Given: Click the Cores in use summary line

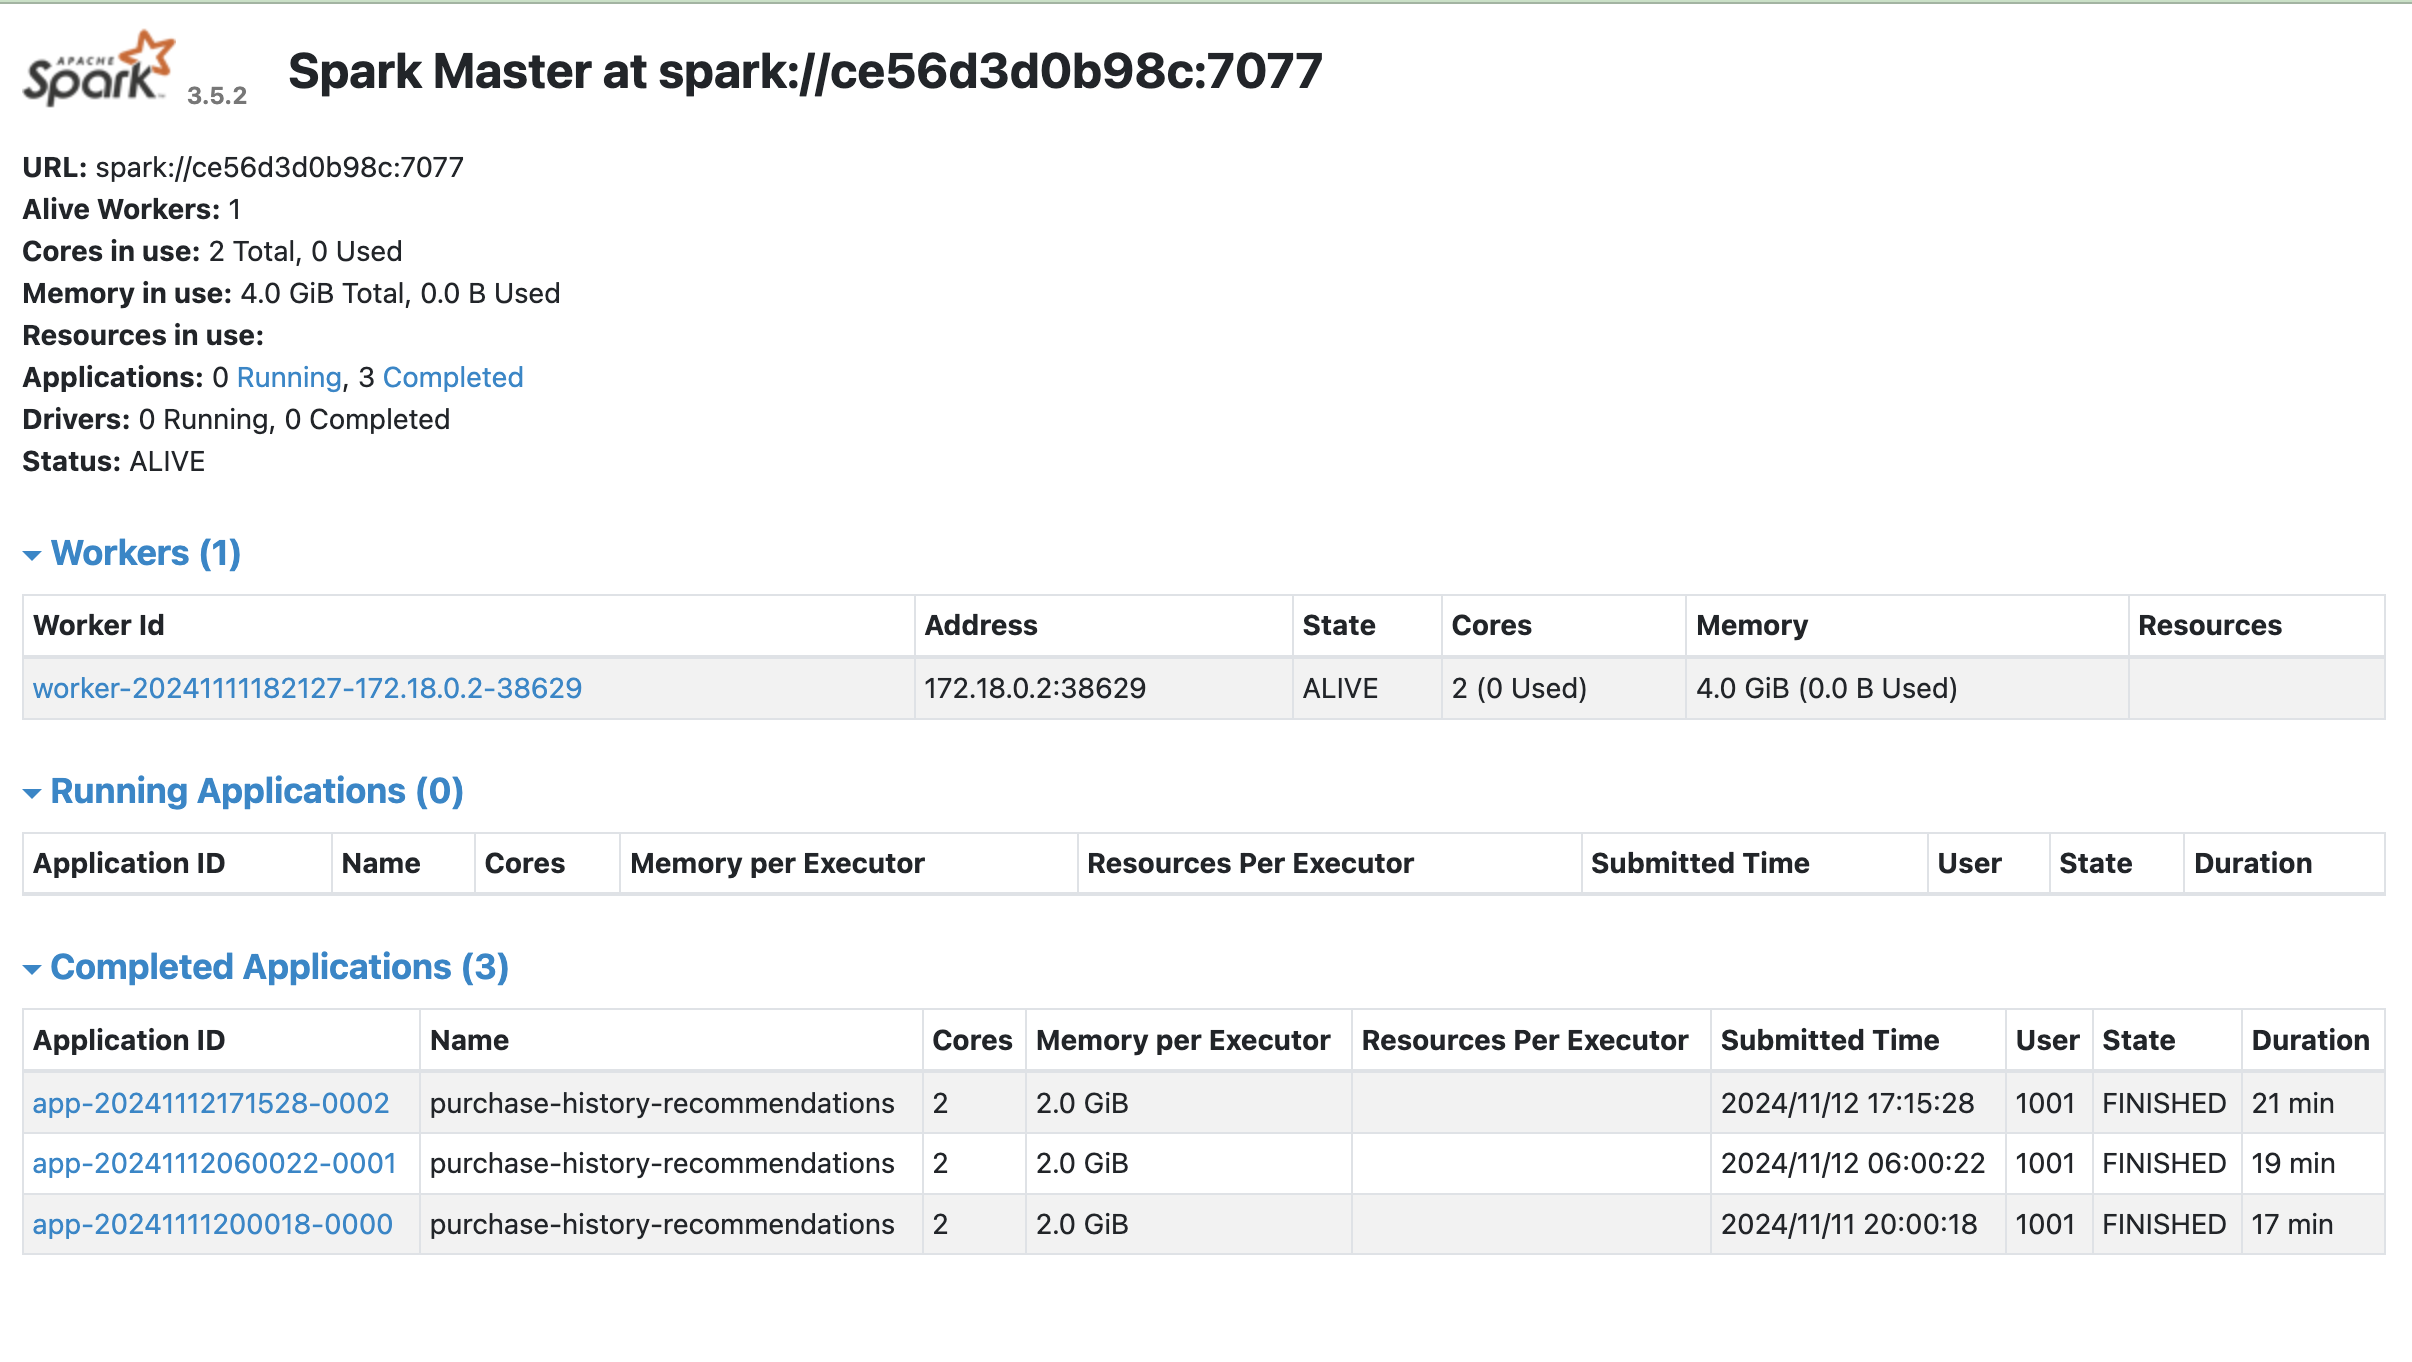Looking at the screenshot, I should pos(212,251).
